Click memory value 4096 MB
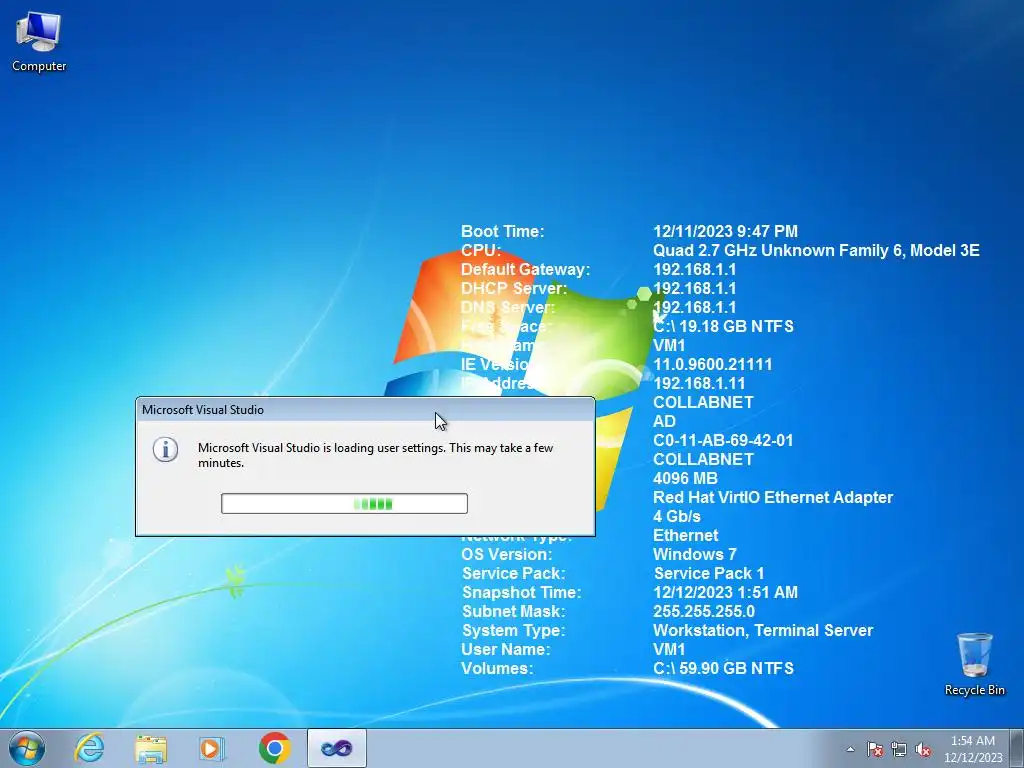Viewport: 1024px width, 768px height. [x=685, y=478]
